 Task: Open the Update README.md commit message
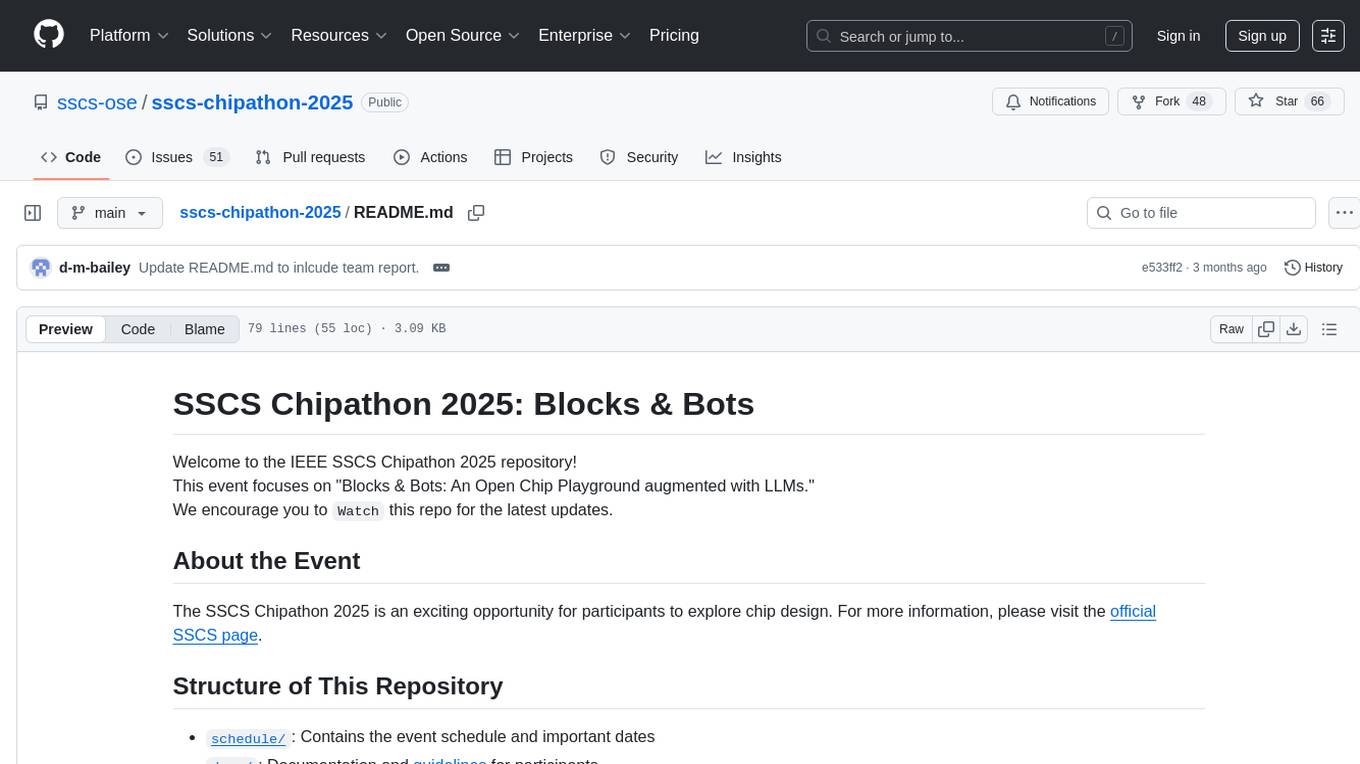(x=279, y=267)
